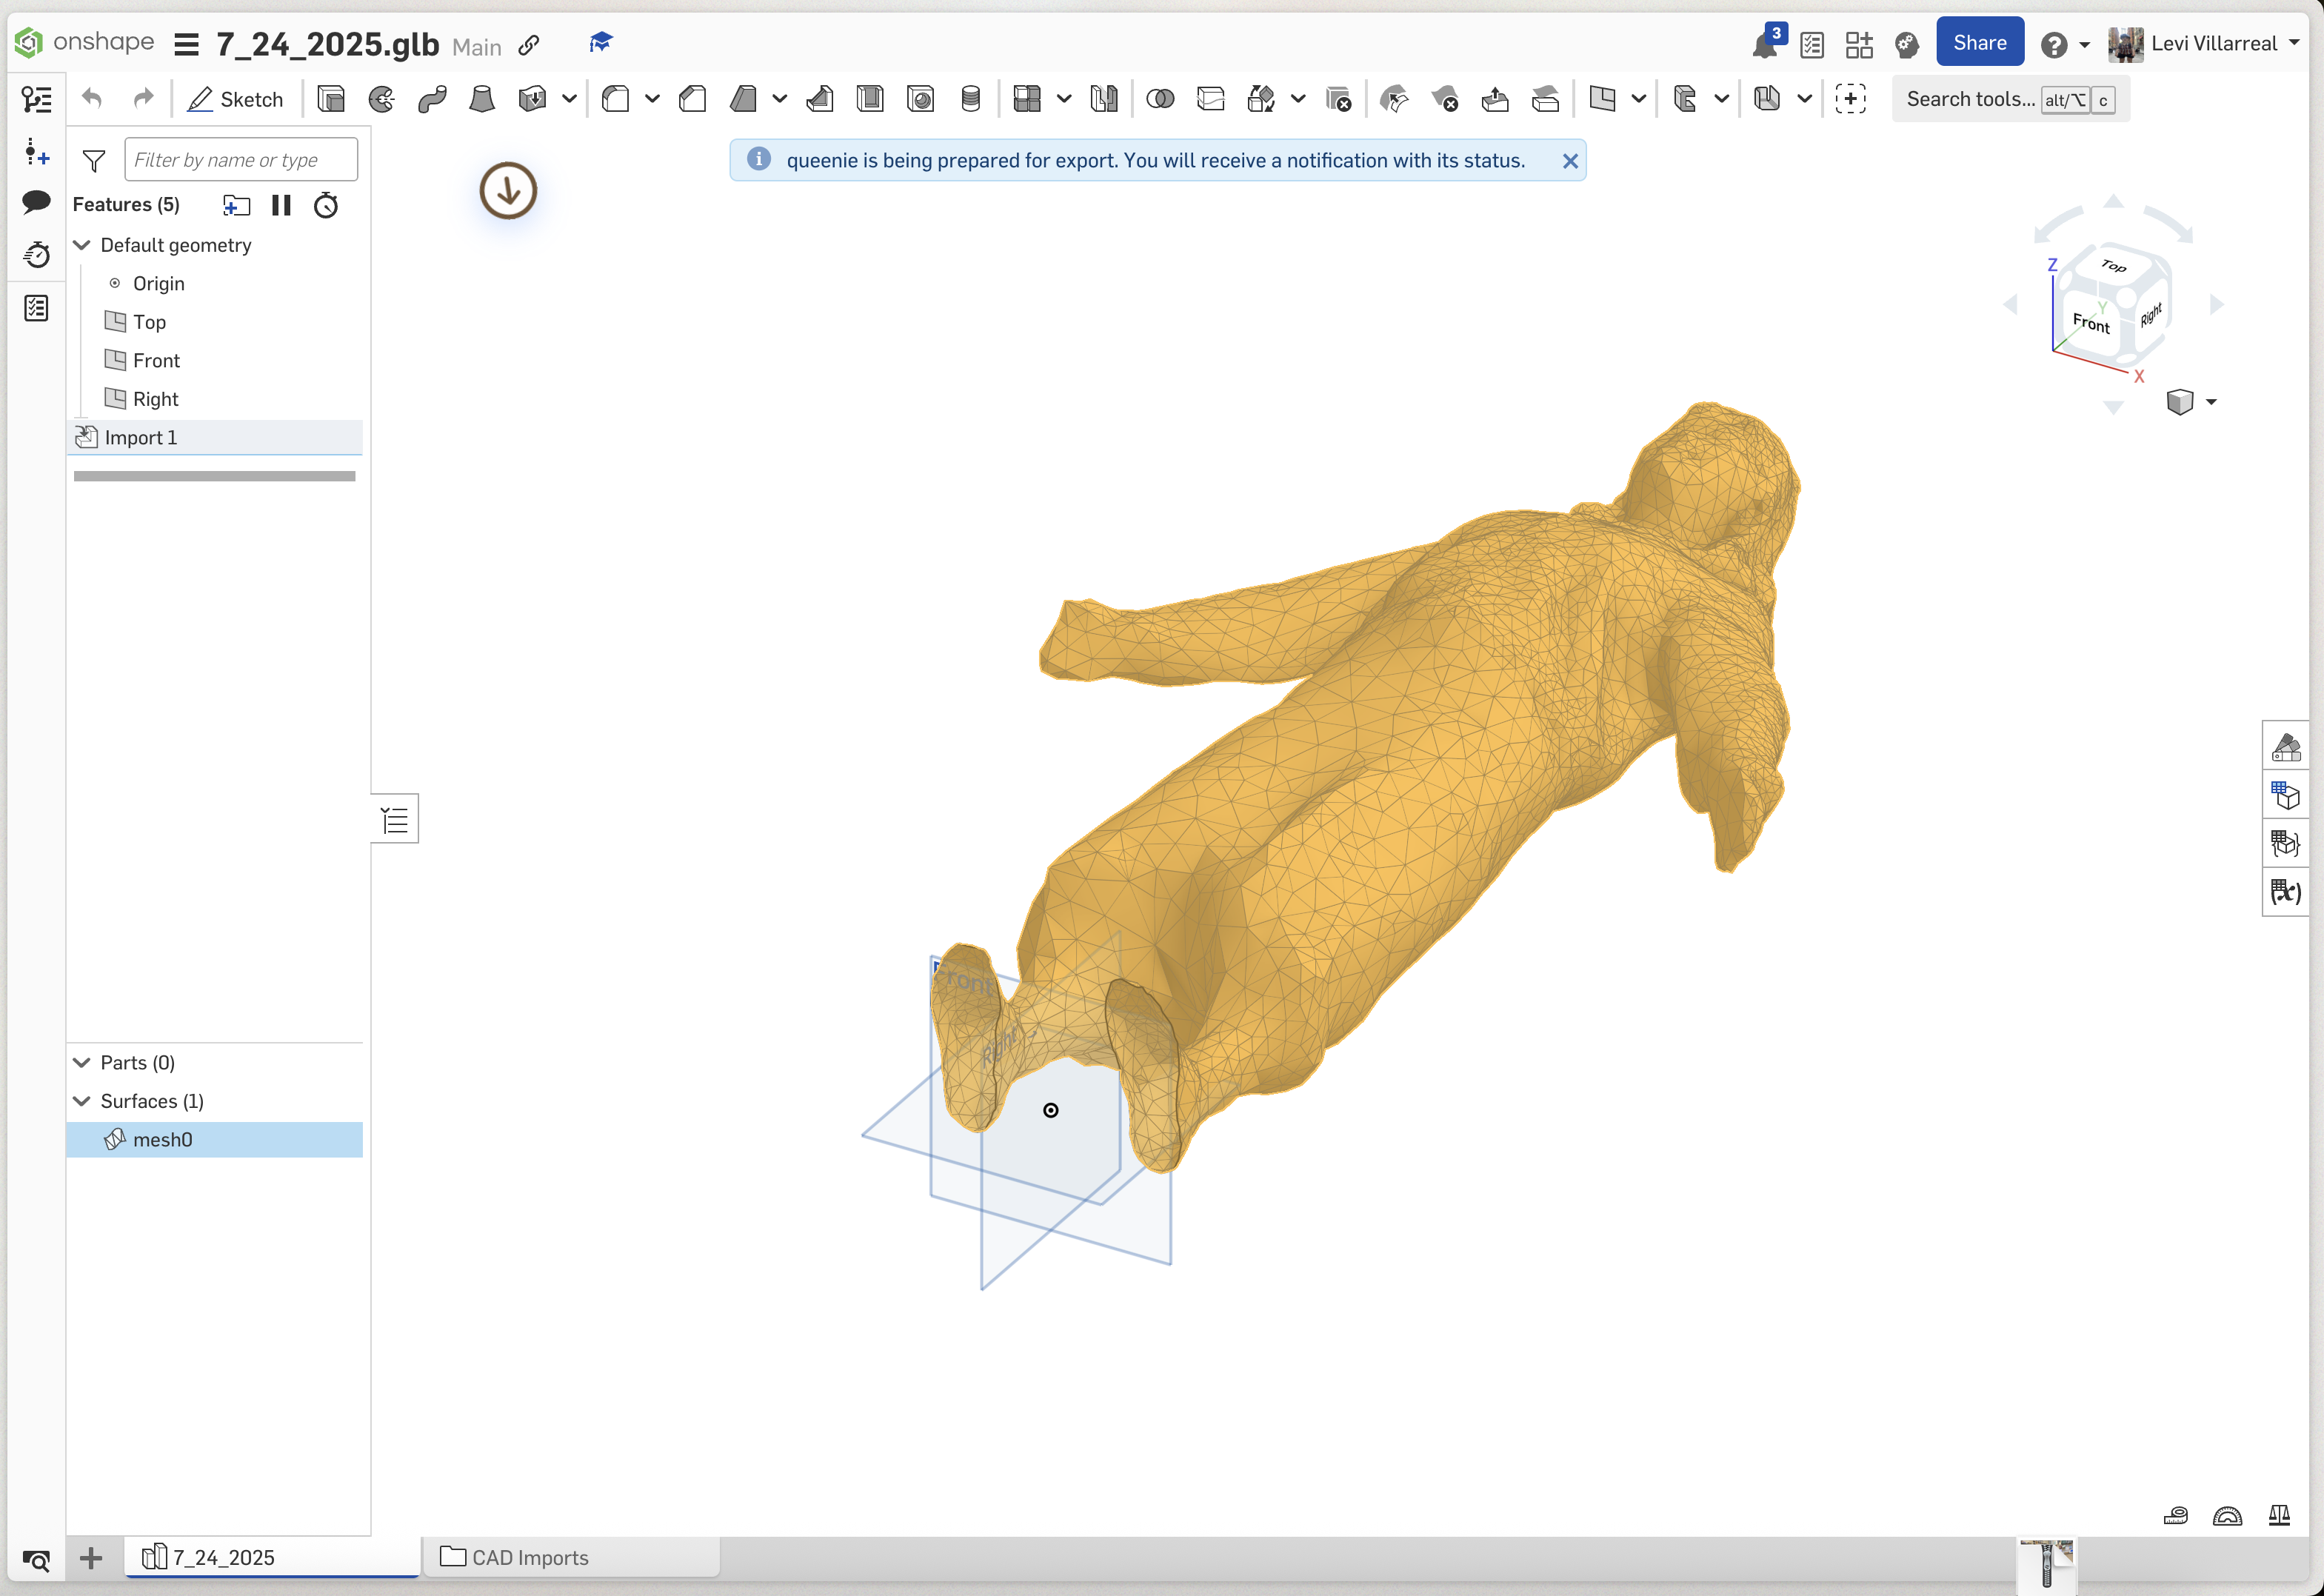This screenshot has width=2324, height=1596.
Task: Collapse the Default geometry tree group
Action: (x=82, y=245)
